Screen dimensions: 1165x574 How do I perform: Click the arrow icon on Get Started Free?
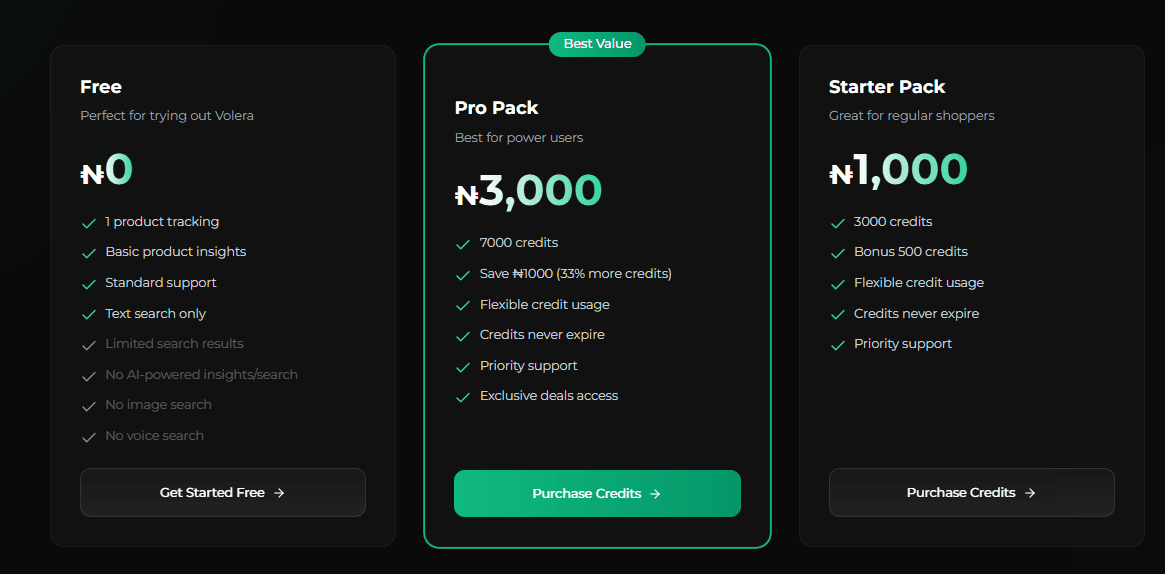coord(279,492)
